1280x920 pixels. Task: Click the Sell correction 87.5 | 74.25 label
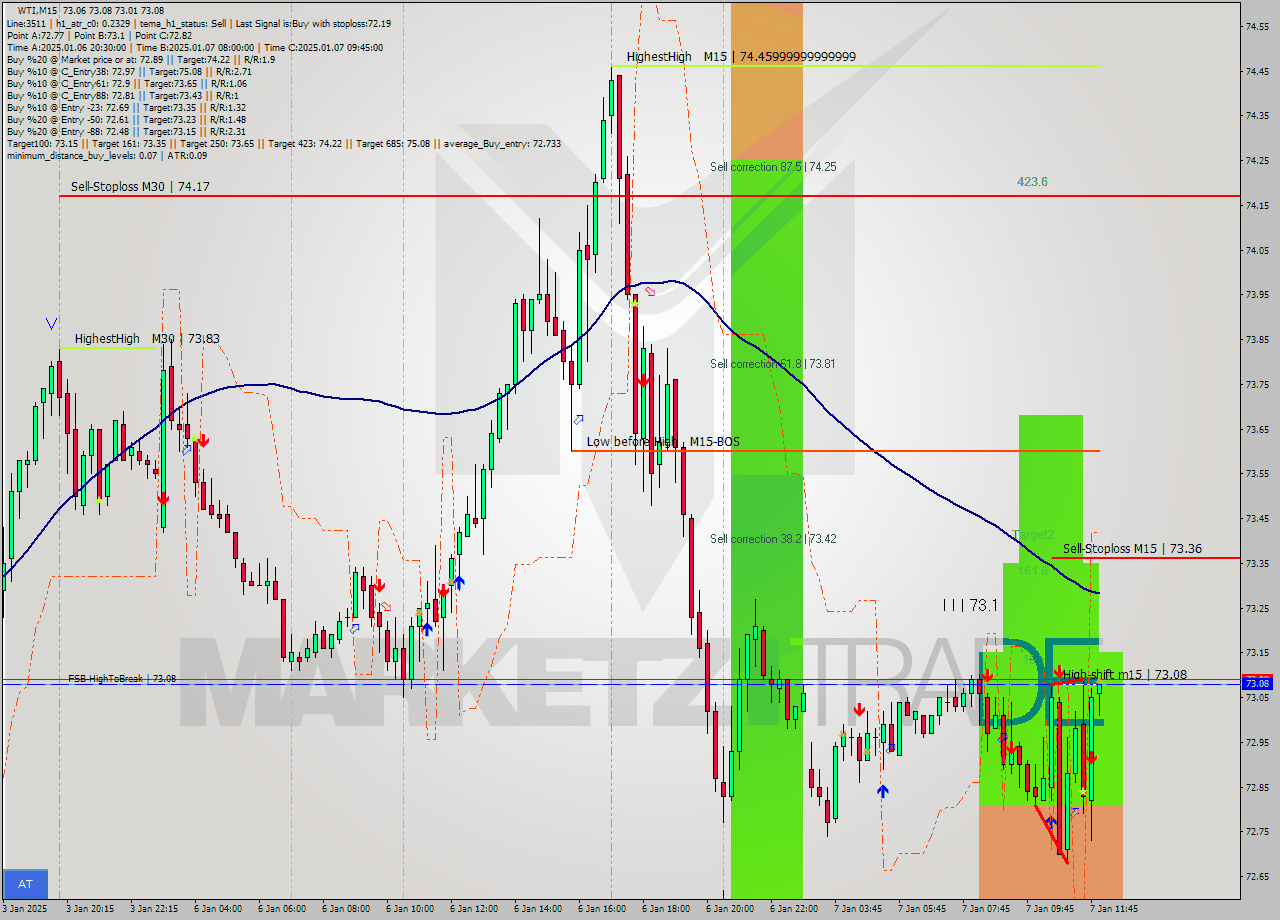(x=773, y=167)
